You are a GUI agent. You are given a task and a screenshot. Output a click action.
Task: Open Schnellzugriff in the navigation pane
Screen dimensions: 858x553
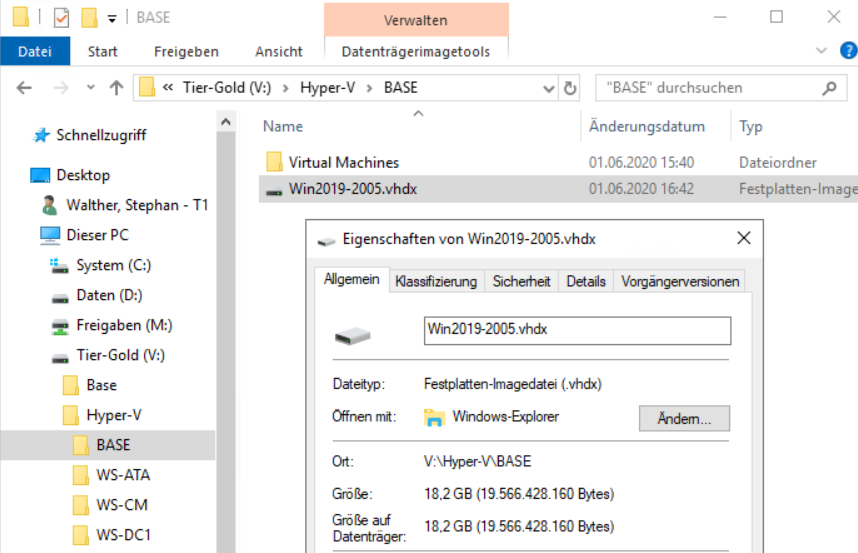[101, 135]
